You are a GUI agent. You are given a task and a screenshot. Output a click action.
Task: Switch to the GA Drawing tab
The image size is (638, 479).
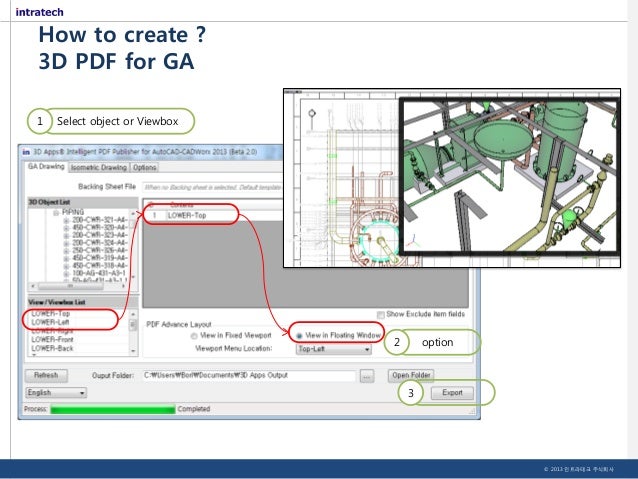click(46, 166)
